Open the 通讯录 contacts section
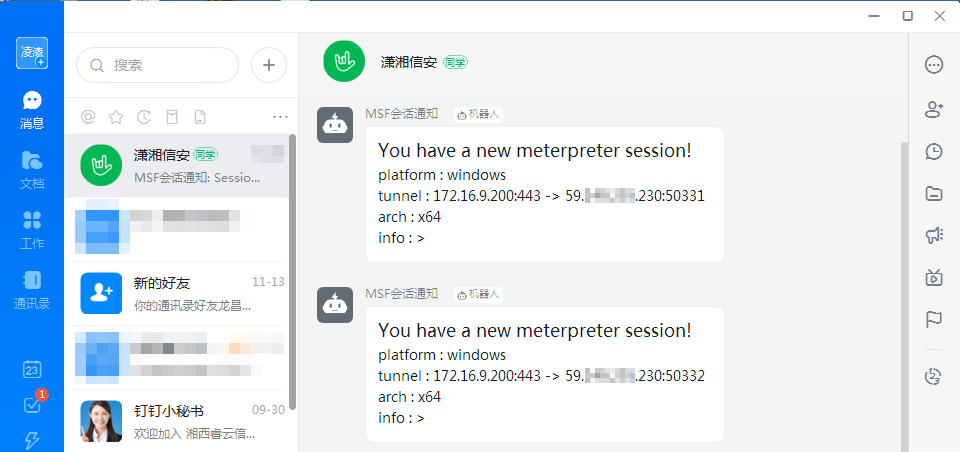960x452 pixels. pyautogui.click(x=32, y=290)
